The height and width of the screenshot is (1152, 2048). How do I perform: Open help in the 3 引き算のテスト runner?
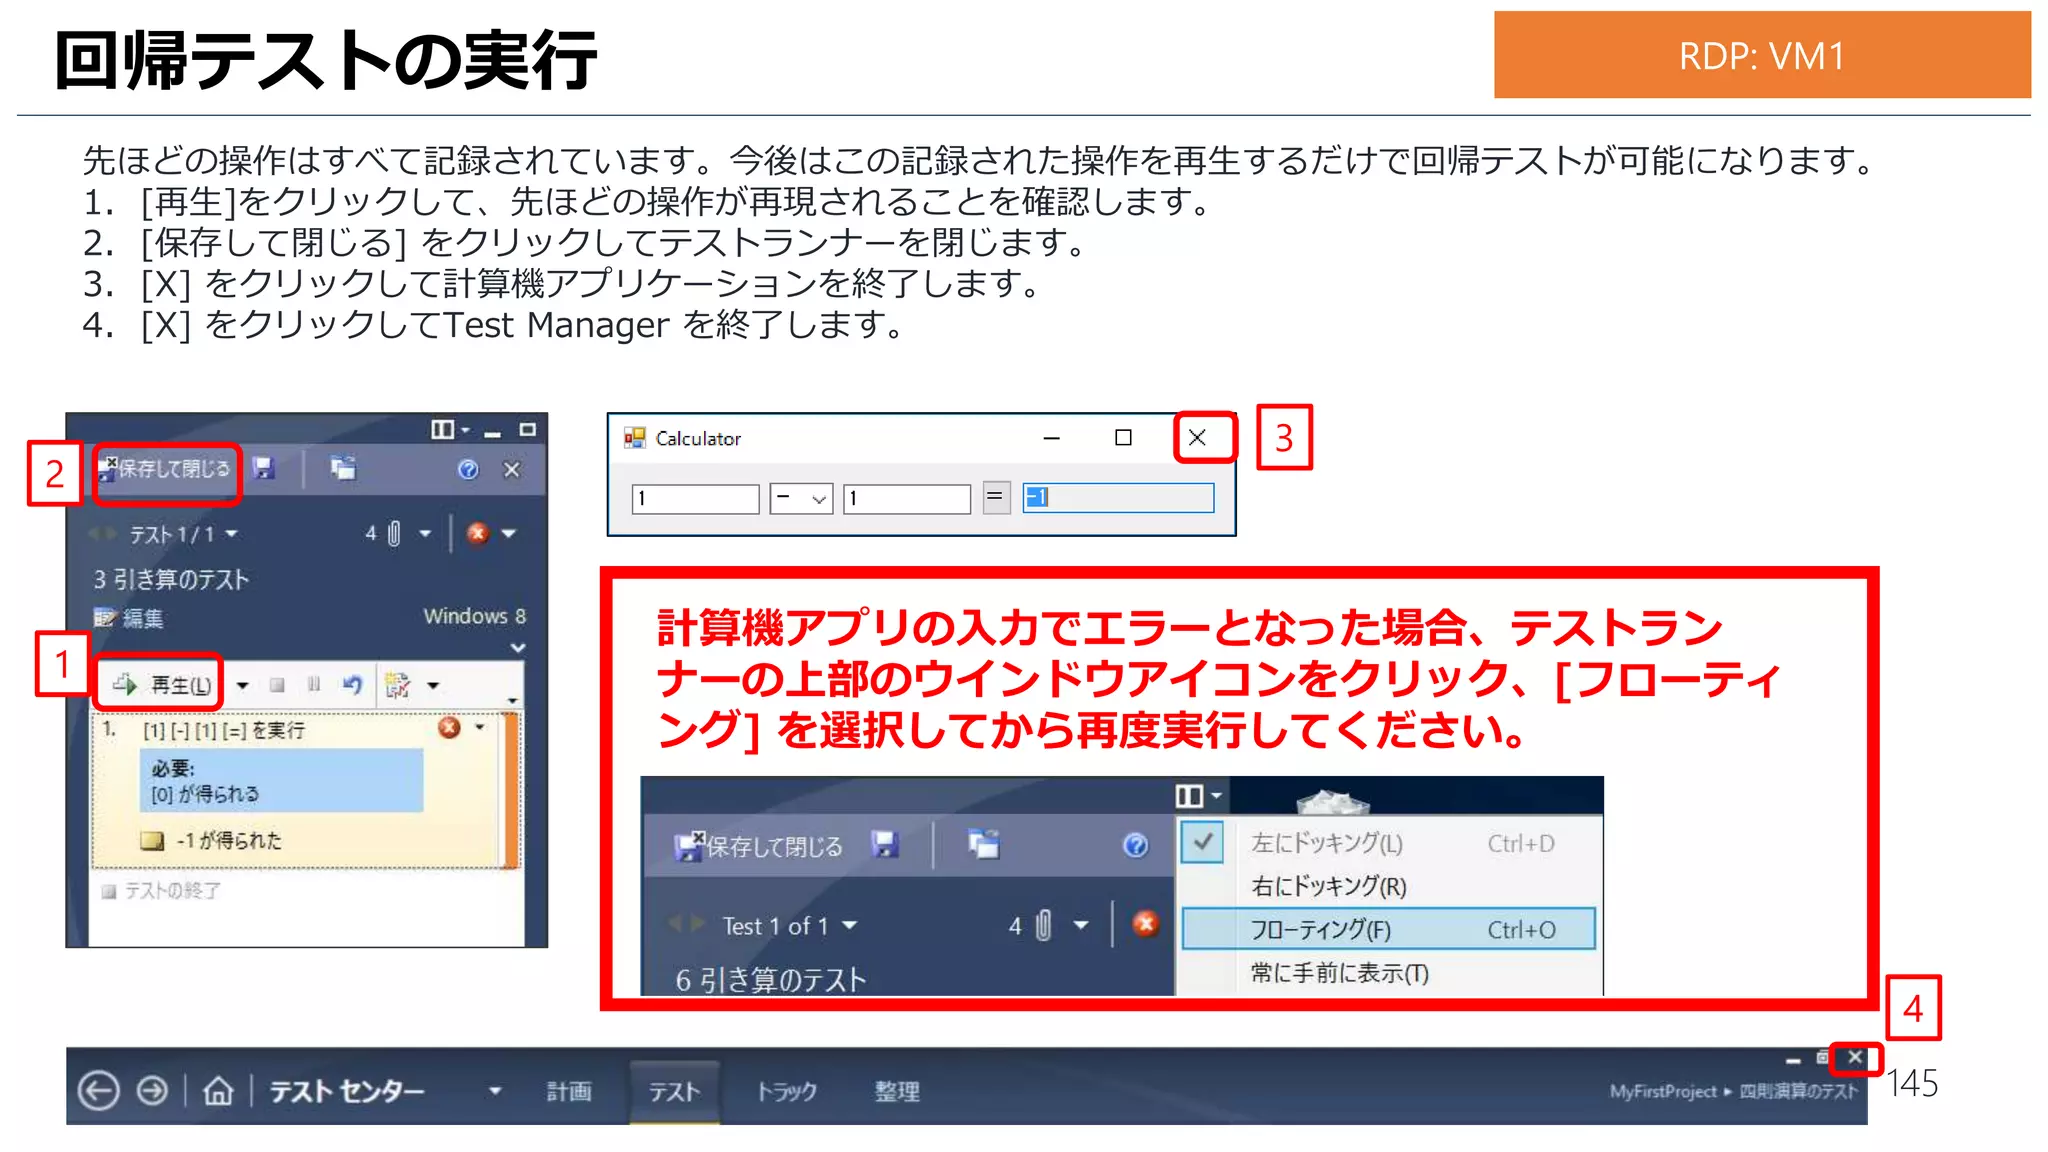pyautogui.click(x=468, y=469)
